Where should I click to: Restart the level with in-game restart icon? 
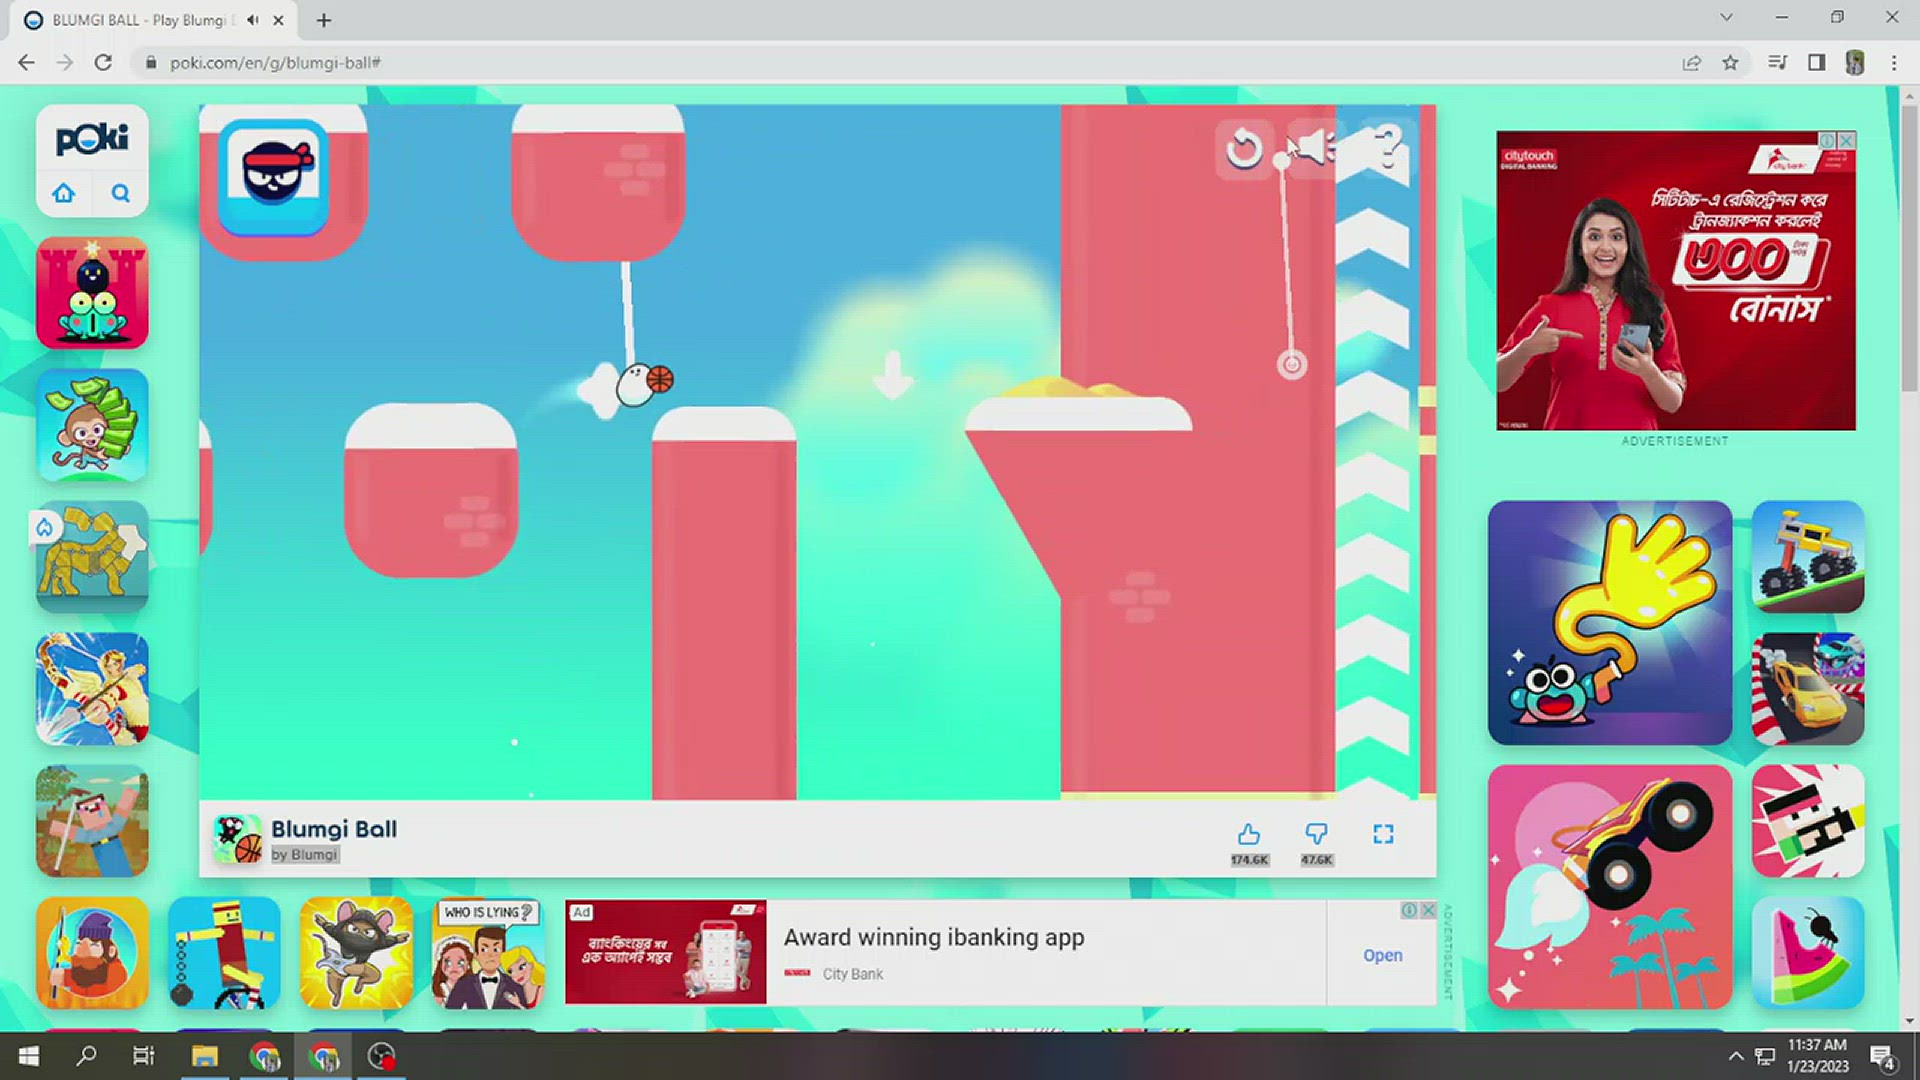(x=1244, y=150)
